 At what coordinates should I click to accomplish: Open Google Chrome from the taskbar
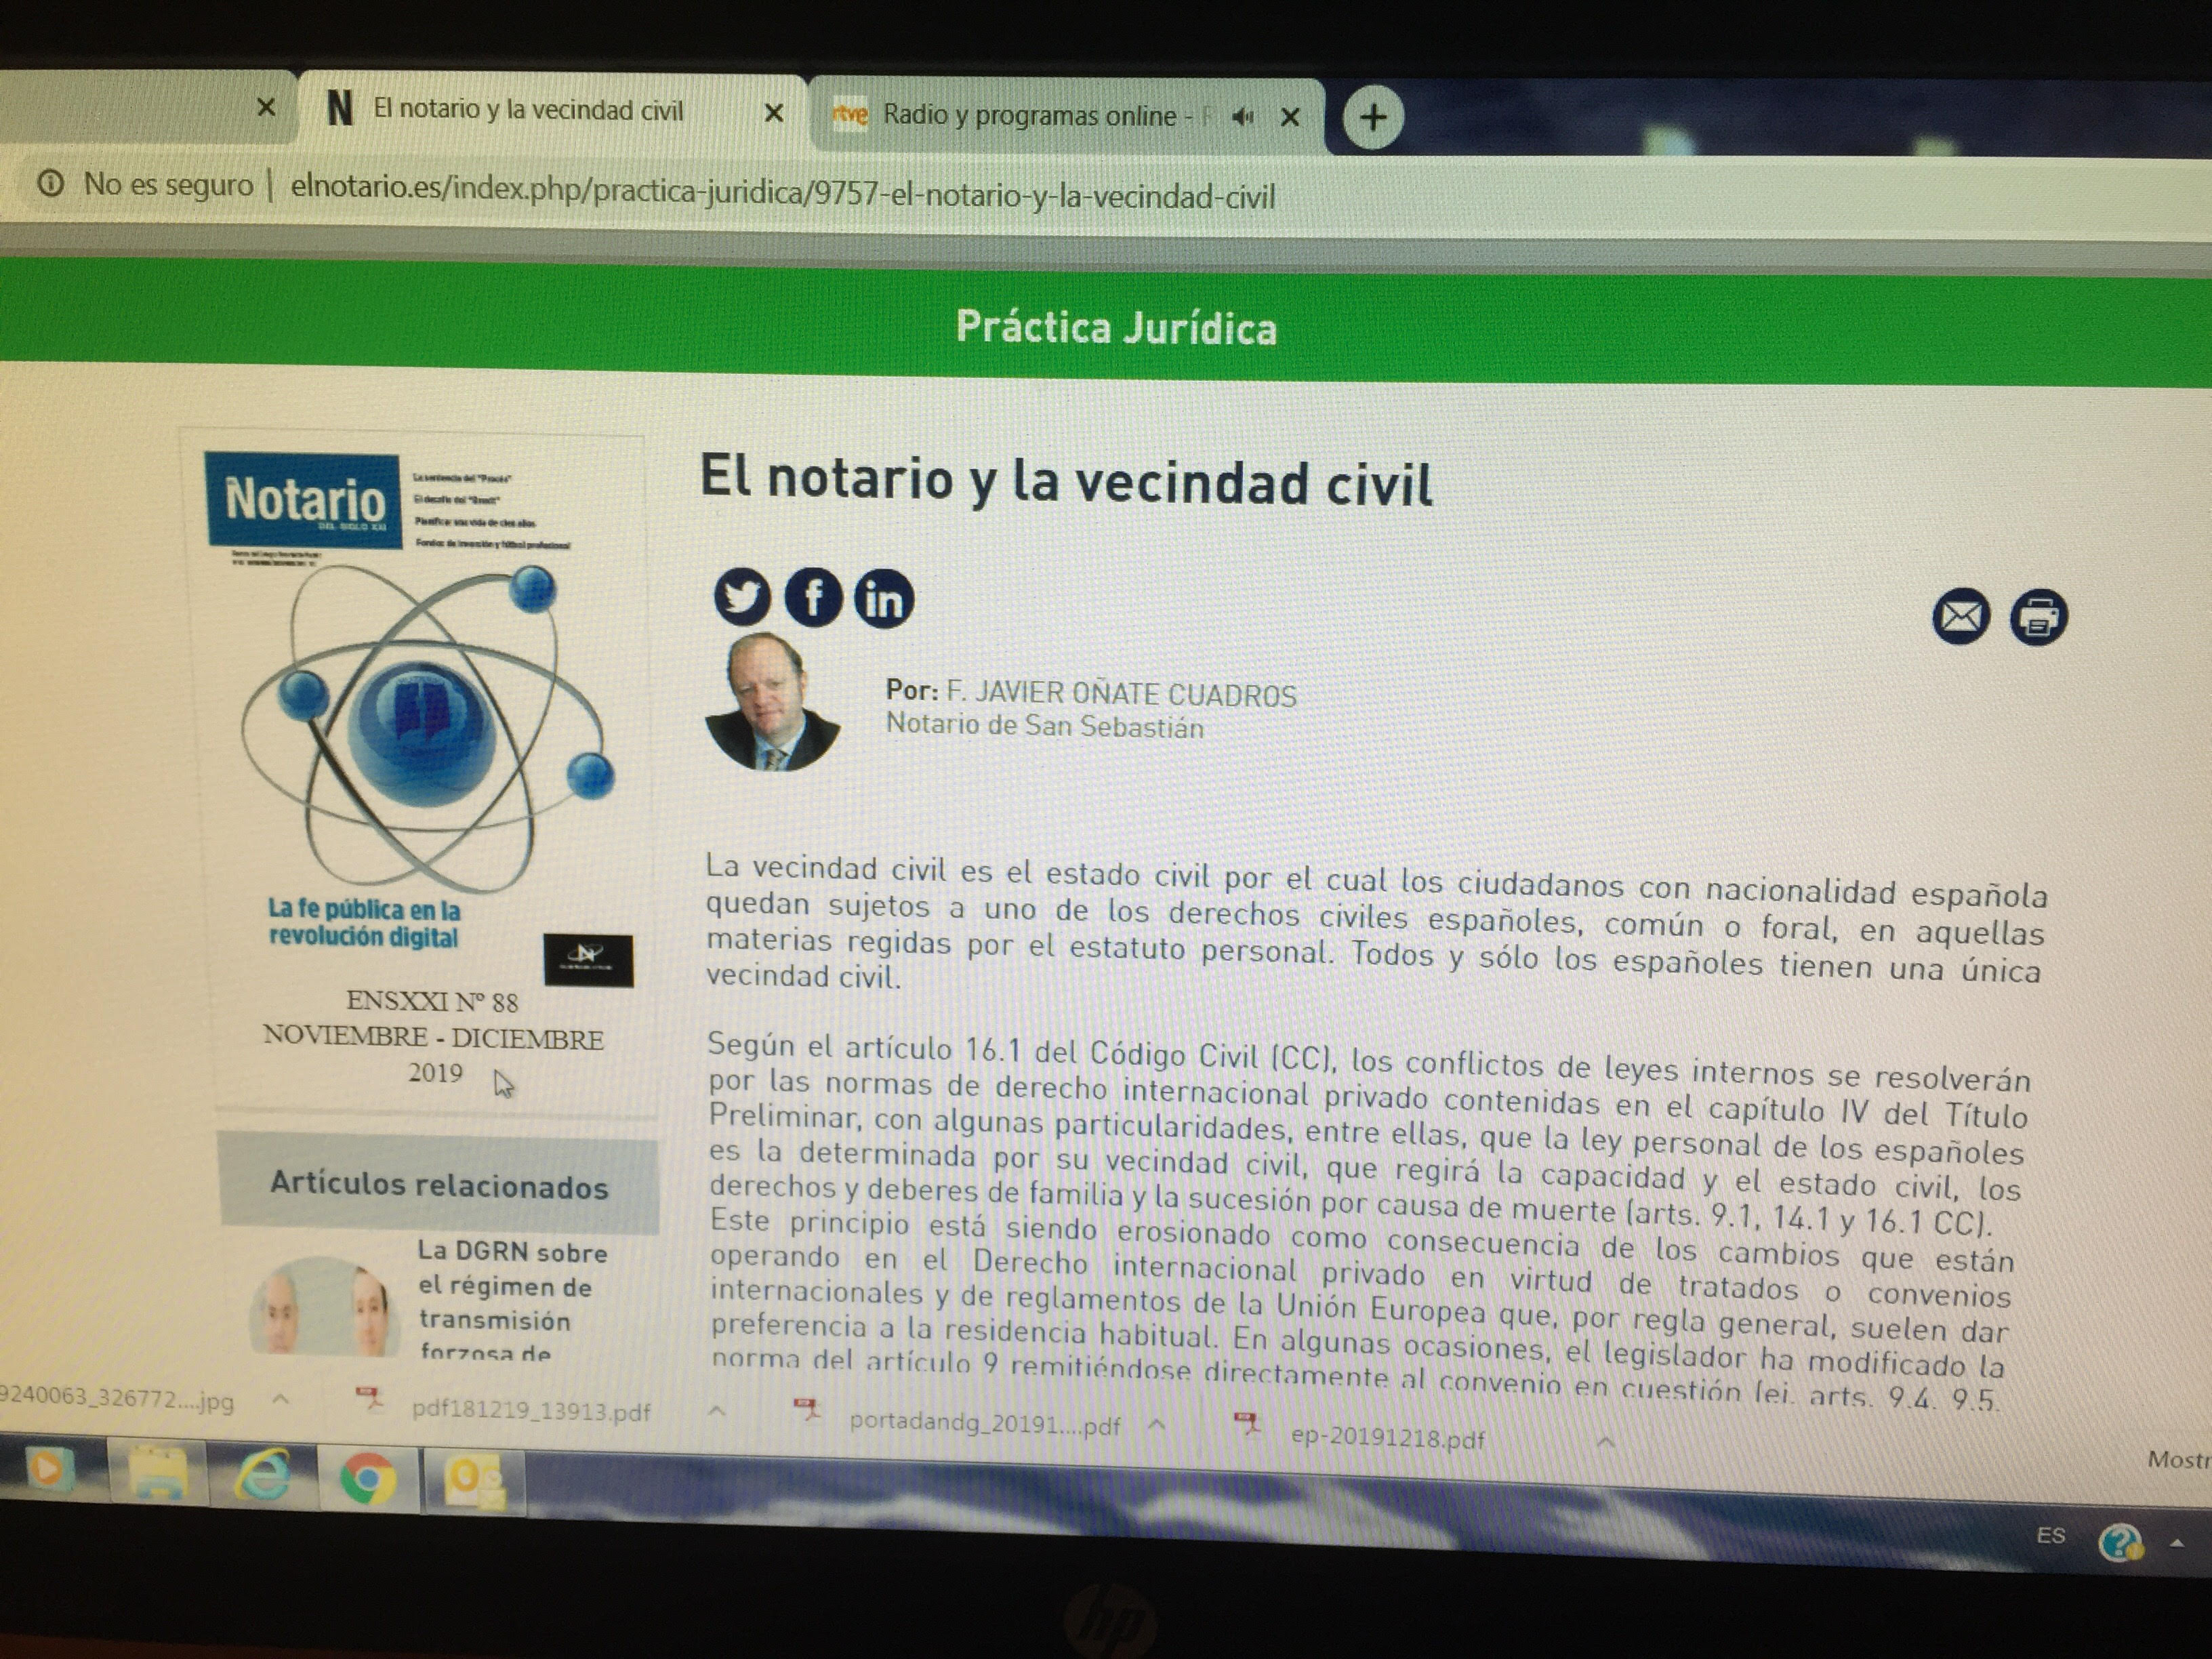pos(367,1479)
